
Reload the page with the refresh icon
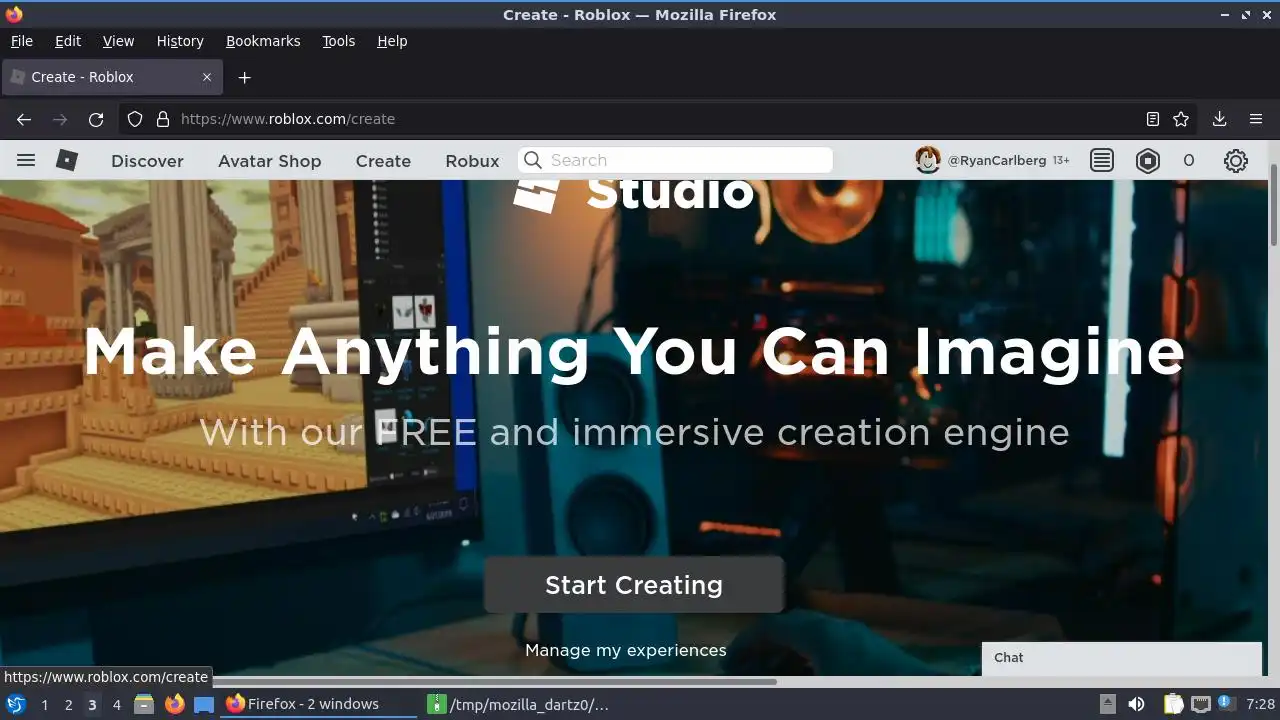pos(96,119)
